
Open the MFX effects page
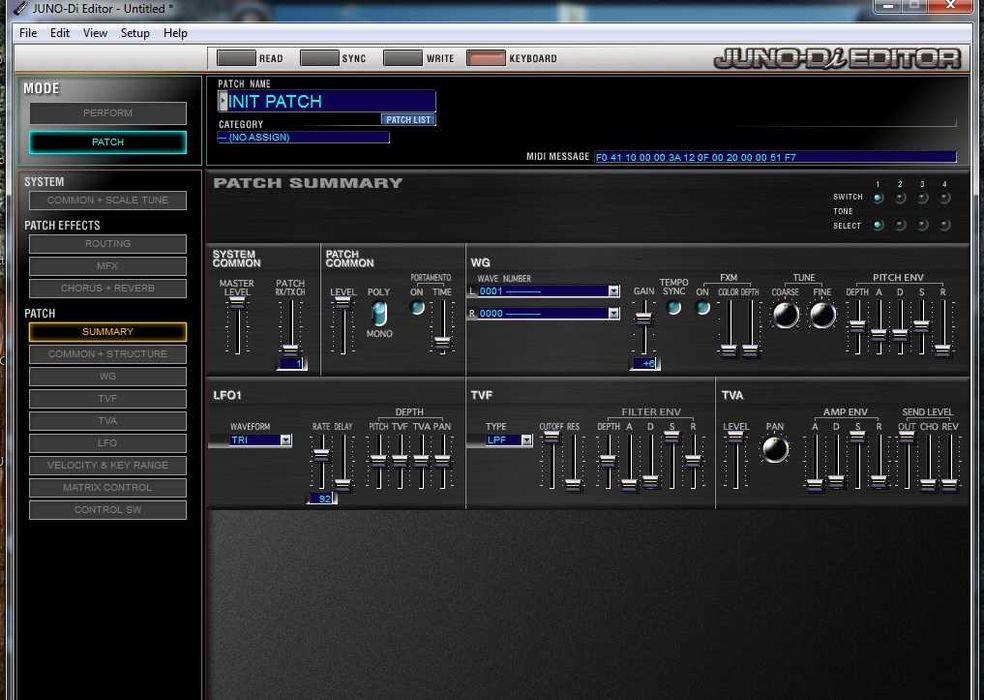coord(108,266)
